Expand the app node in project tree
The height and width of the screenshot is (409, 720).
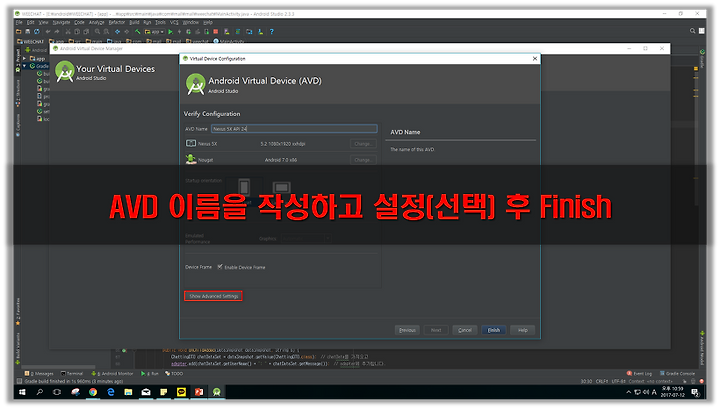(24, 59)
